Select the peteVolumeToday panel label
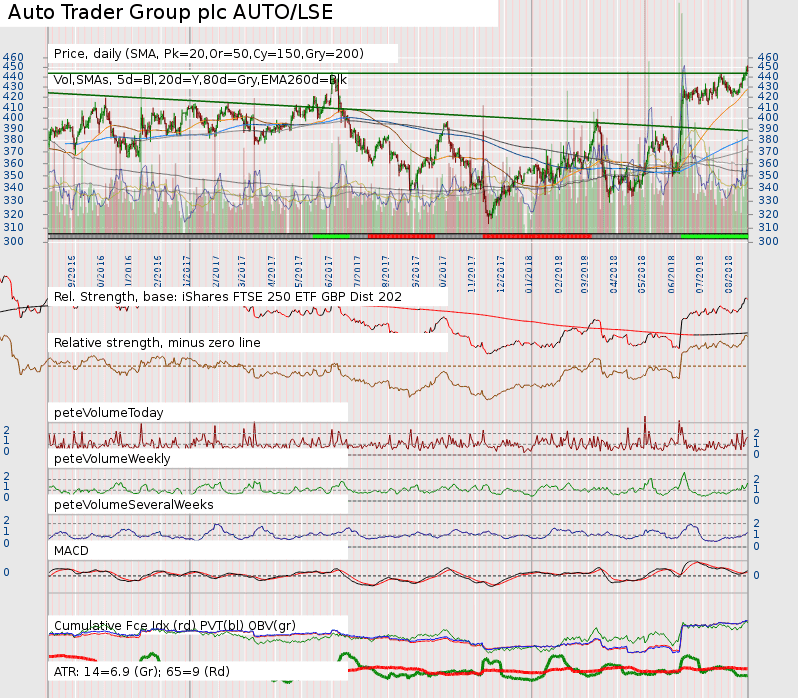 pos(108,413)
